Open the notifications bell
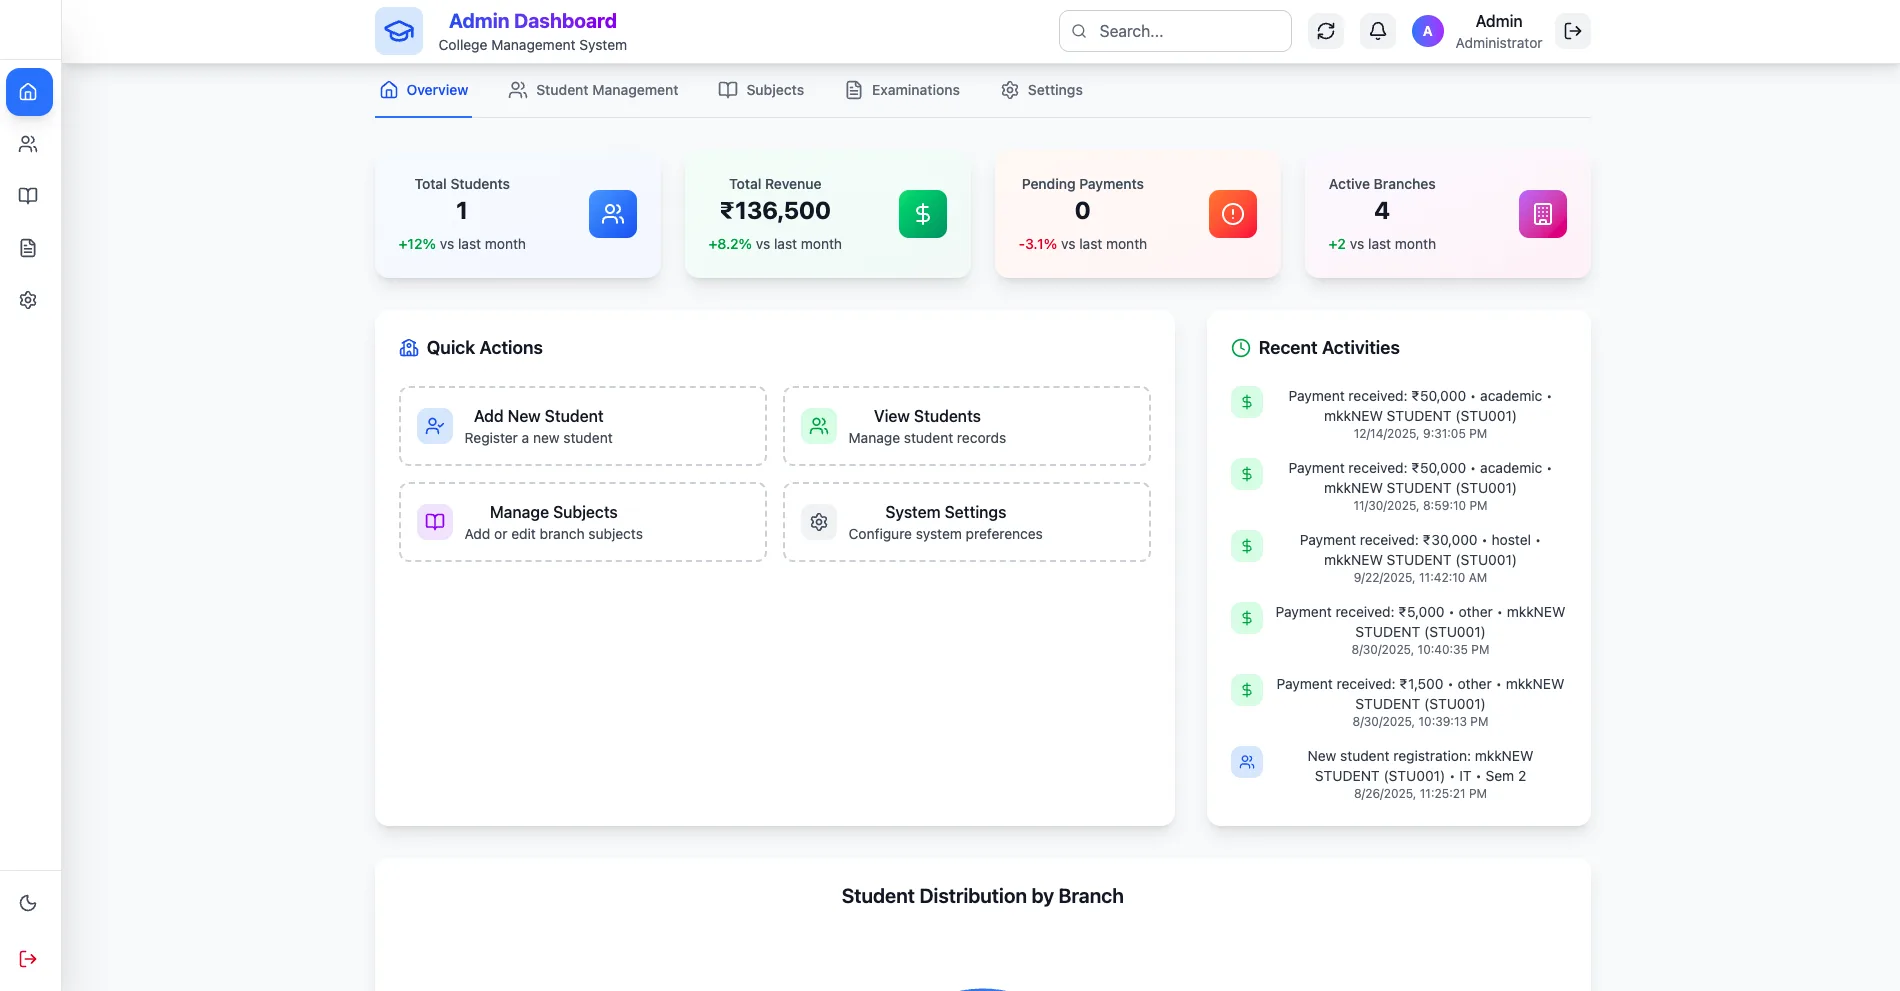The width and height of the screenshot is (1900, 991). pyautogui.click(x=1377, y=31)
